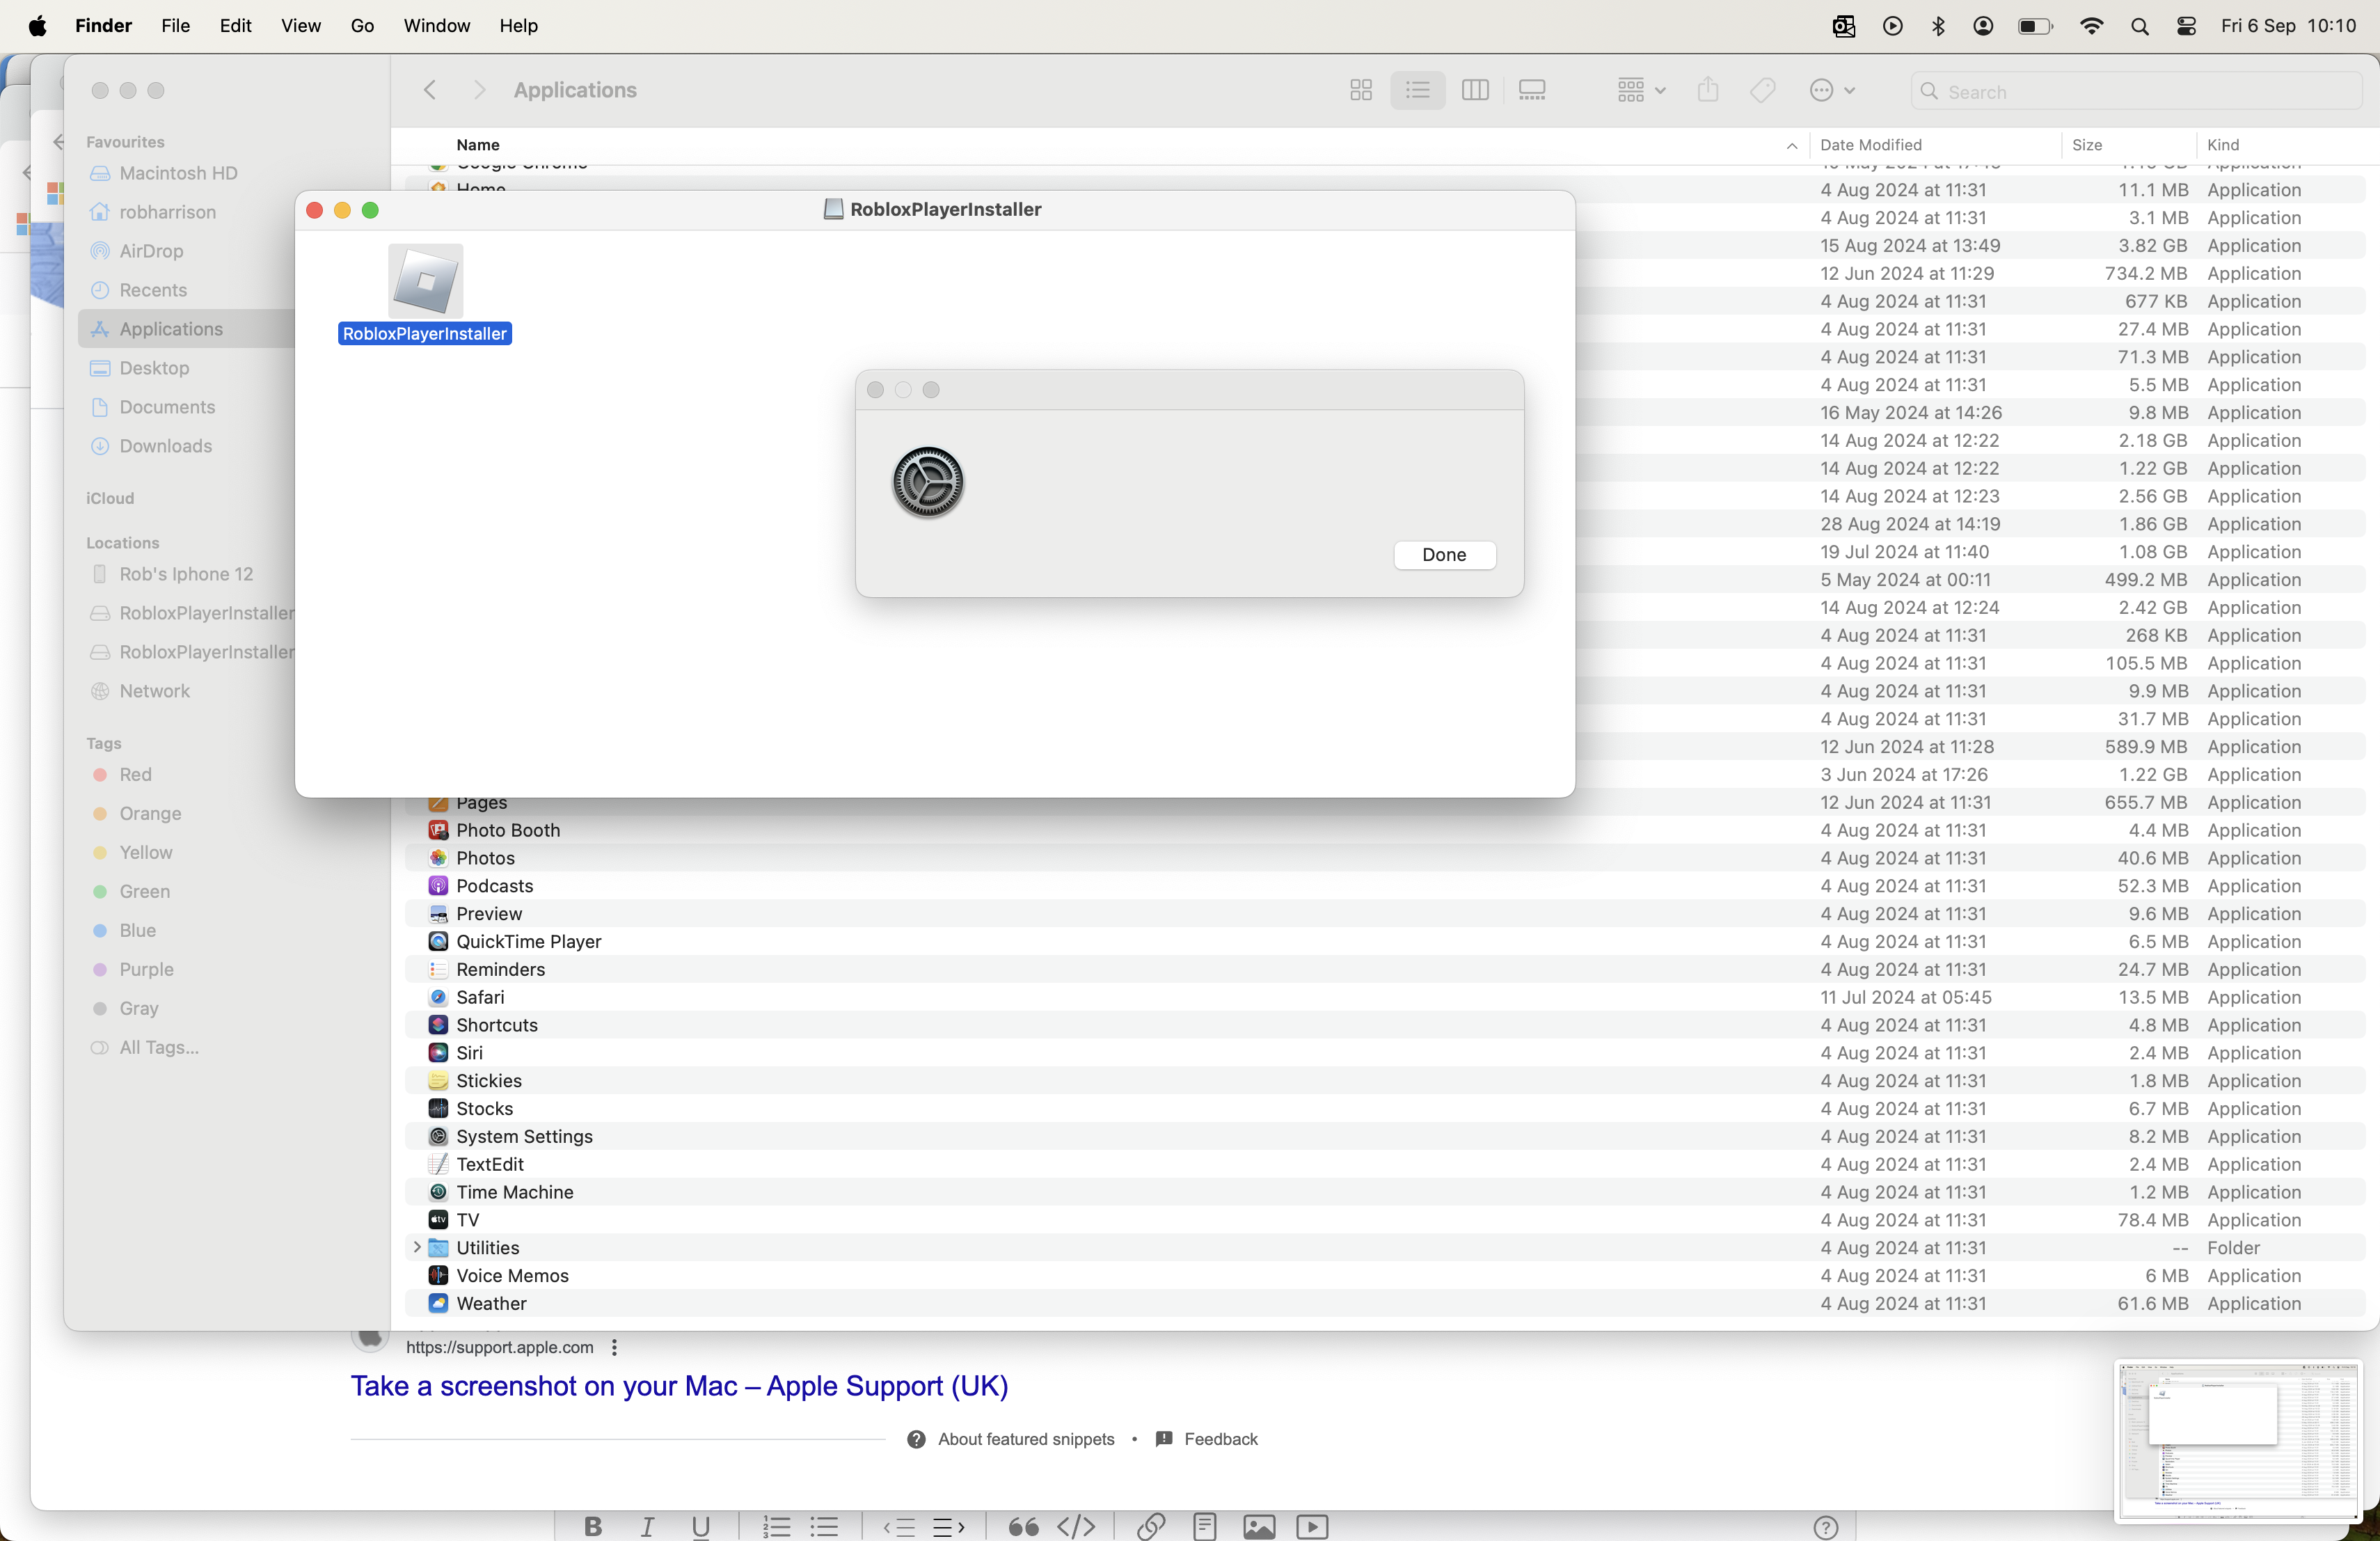The height and width of the screenshot is (1541, 2380).
Task: Open Downloads in the sidebar
Action: [x=165, y=446]
